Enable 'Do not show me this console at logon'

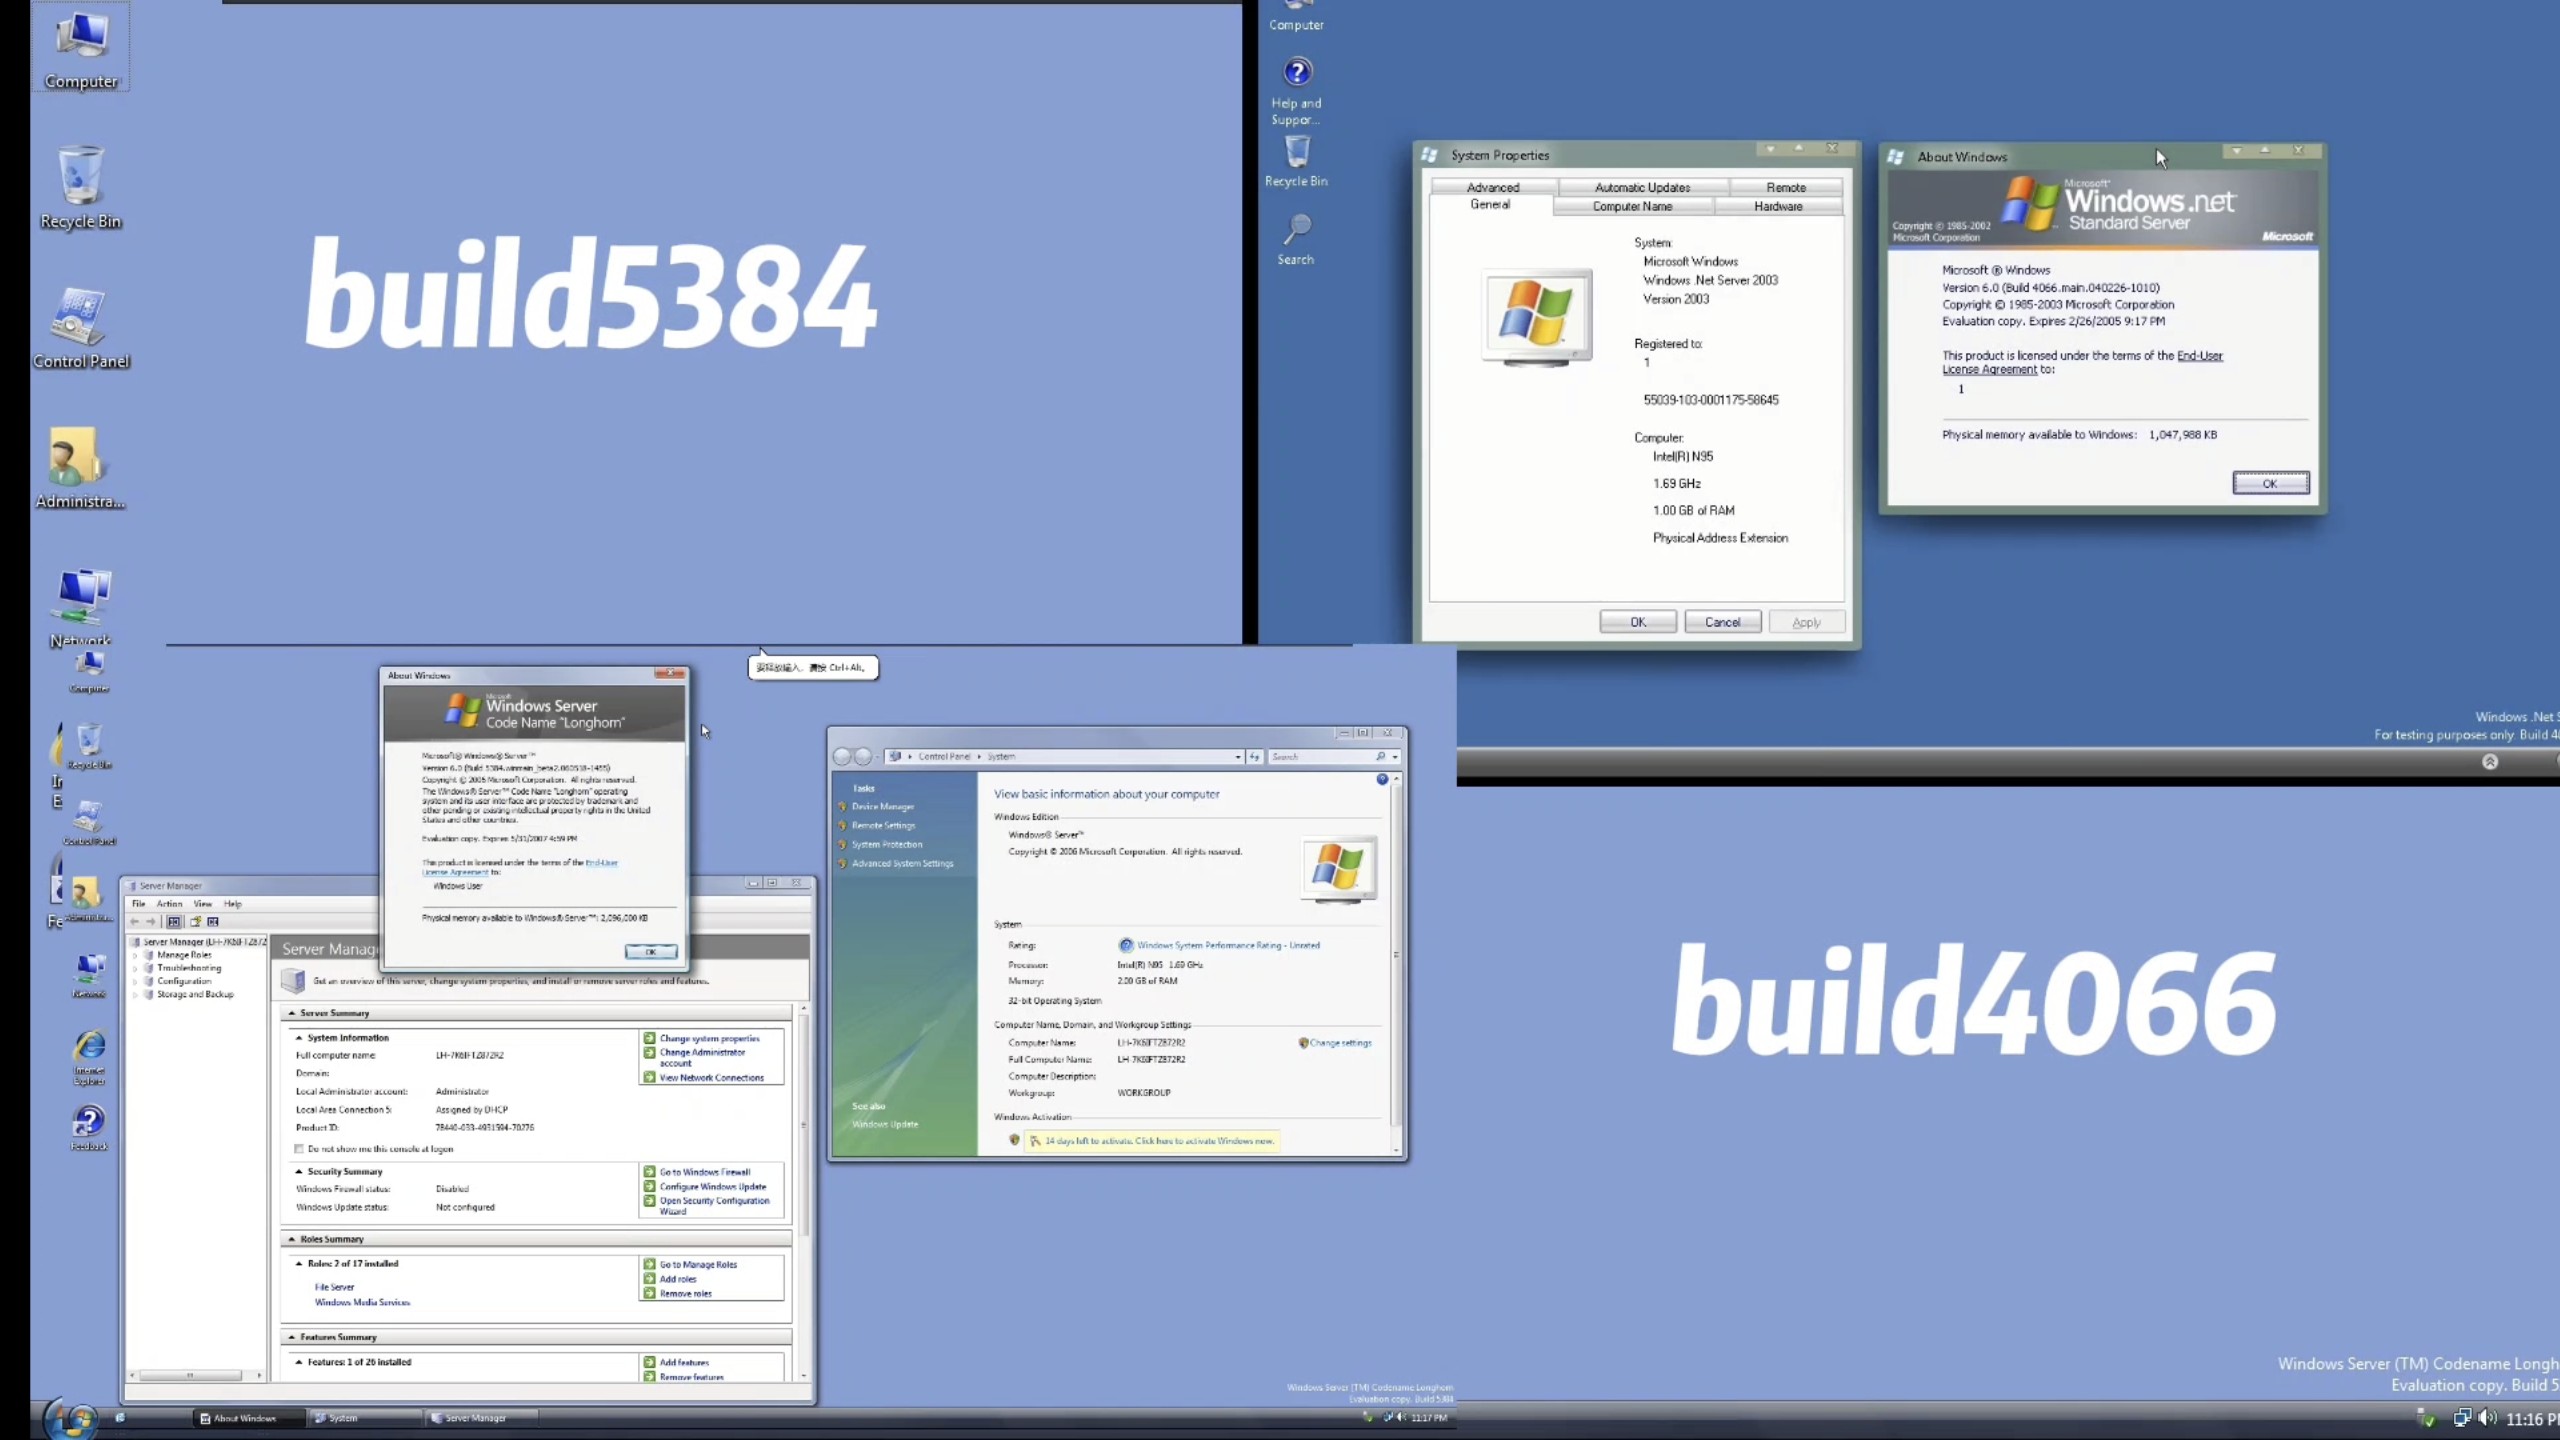[299, 1149]
